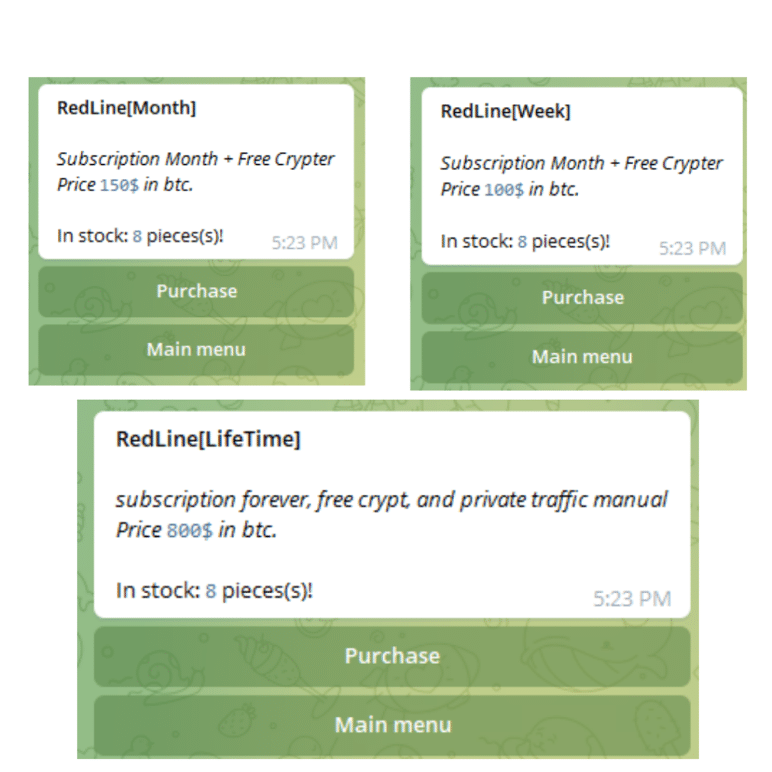Click the RedLine[LifeTime] message title
This screenshot has width=772, height=772.
[x=208, y=439]
